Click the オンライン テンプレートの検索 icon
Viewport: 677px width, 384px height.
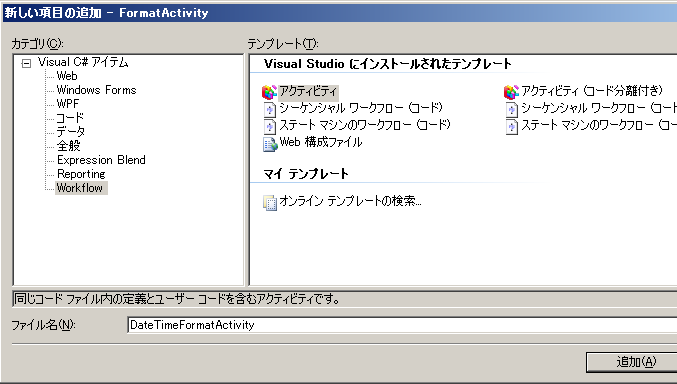(270, 203)
